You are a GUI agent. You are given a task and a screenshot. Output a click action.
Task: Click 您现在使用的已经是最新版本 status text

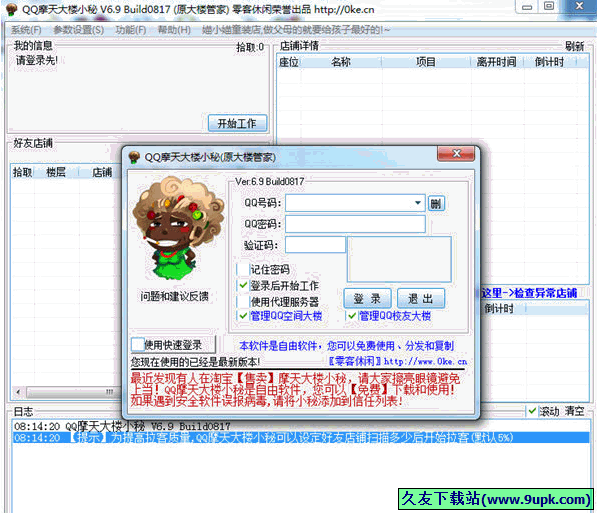click(x=195, y=361)
